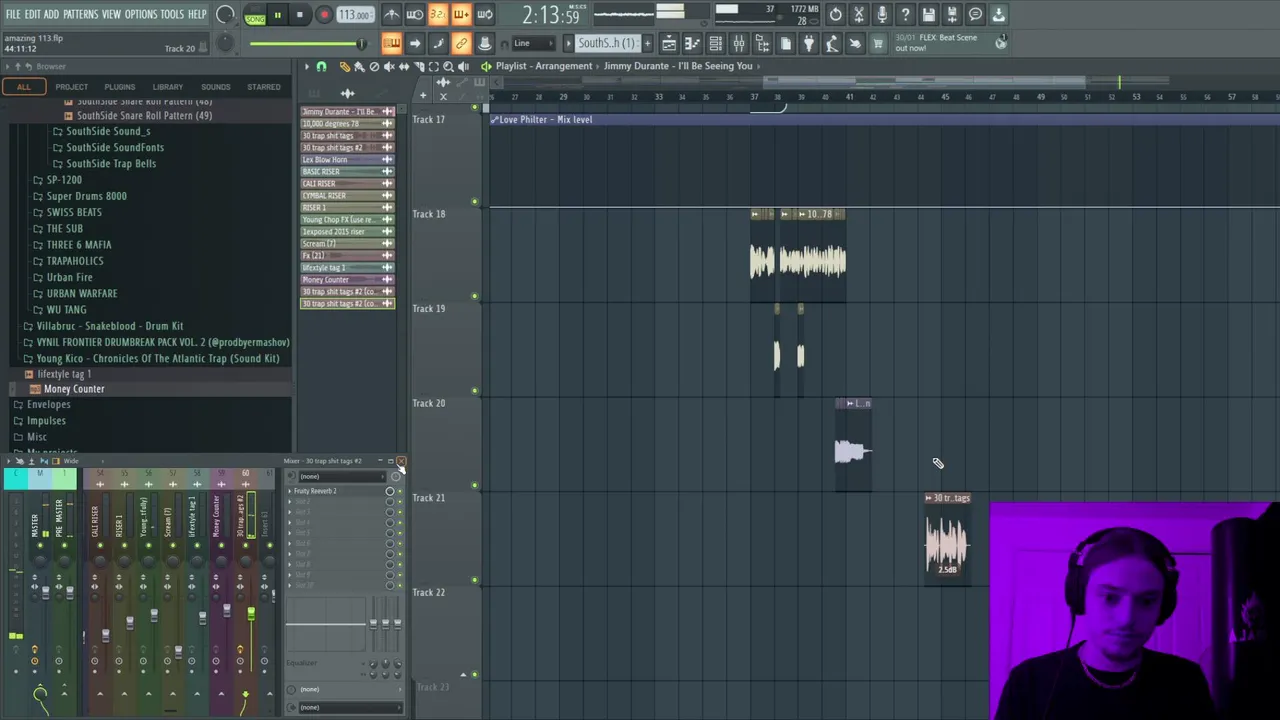The image size is (1280, 720).
Task: Click the stop playback button
Action: 299,15
